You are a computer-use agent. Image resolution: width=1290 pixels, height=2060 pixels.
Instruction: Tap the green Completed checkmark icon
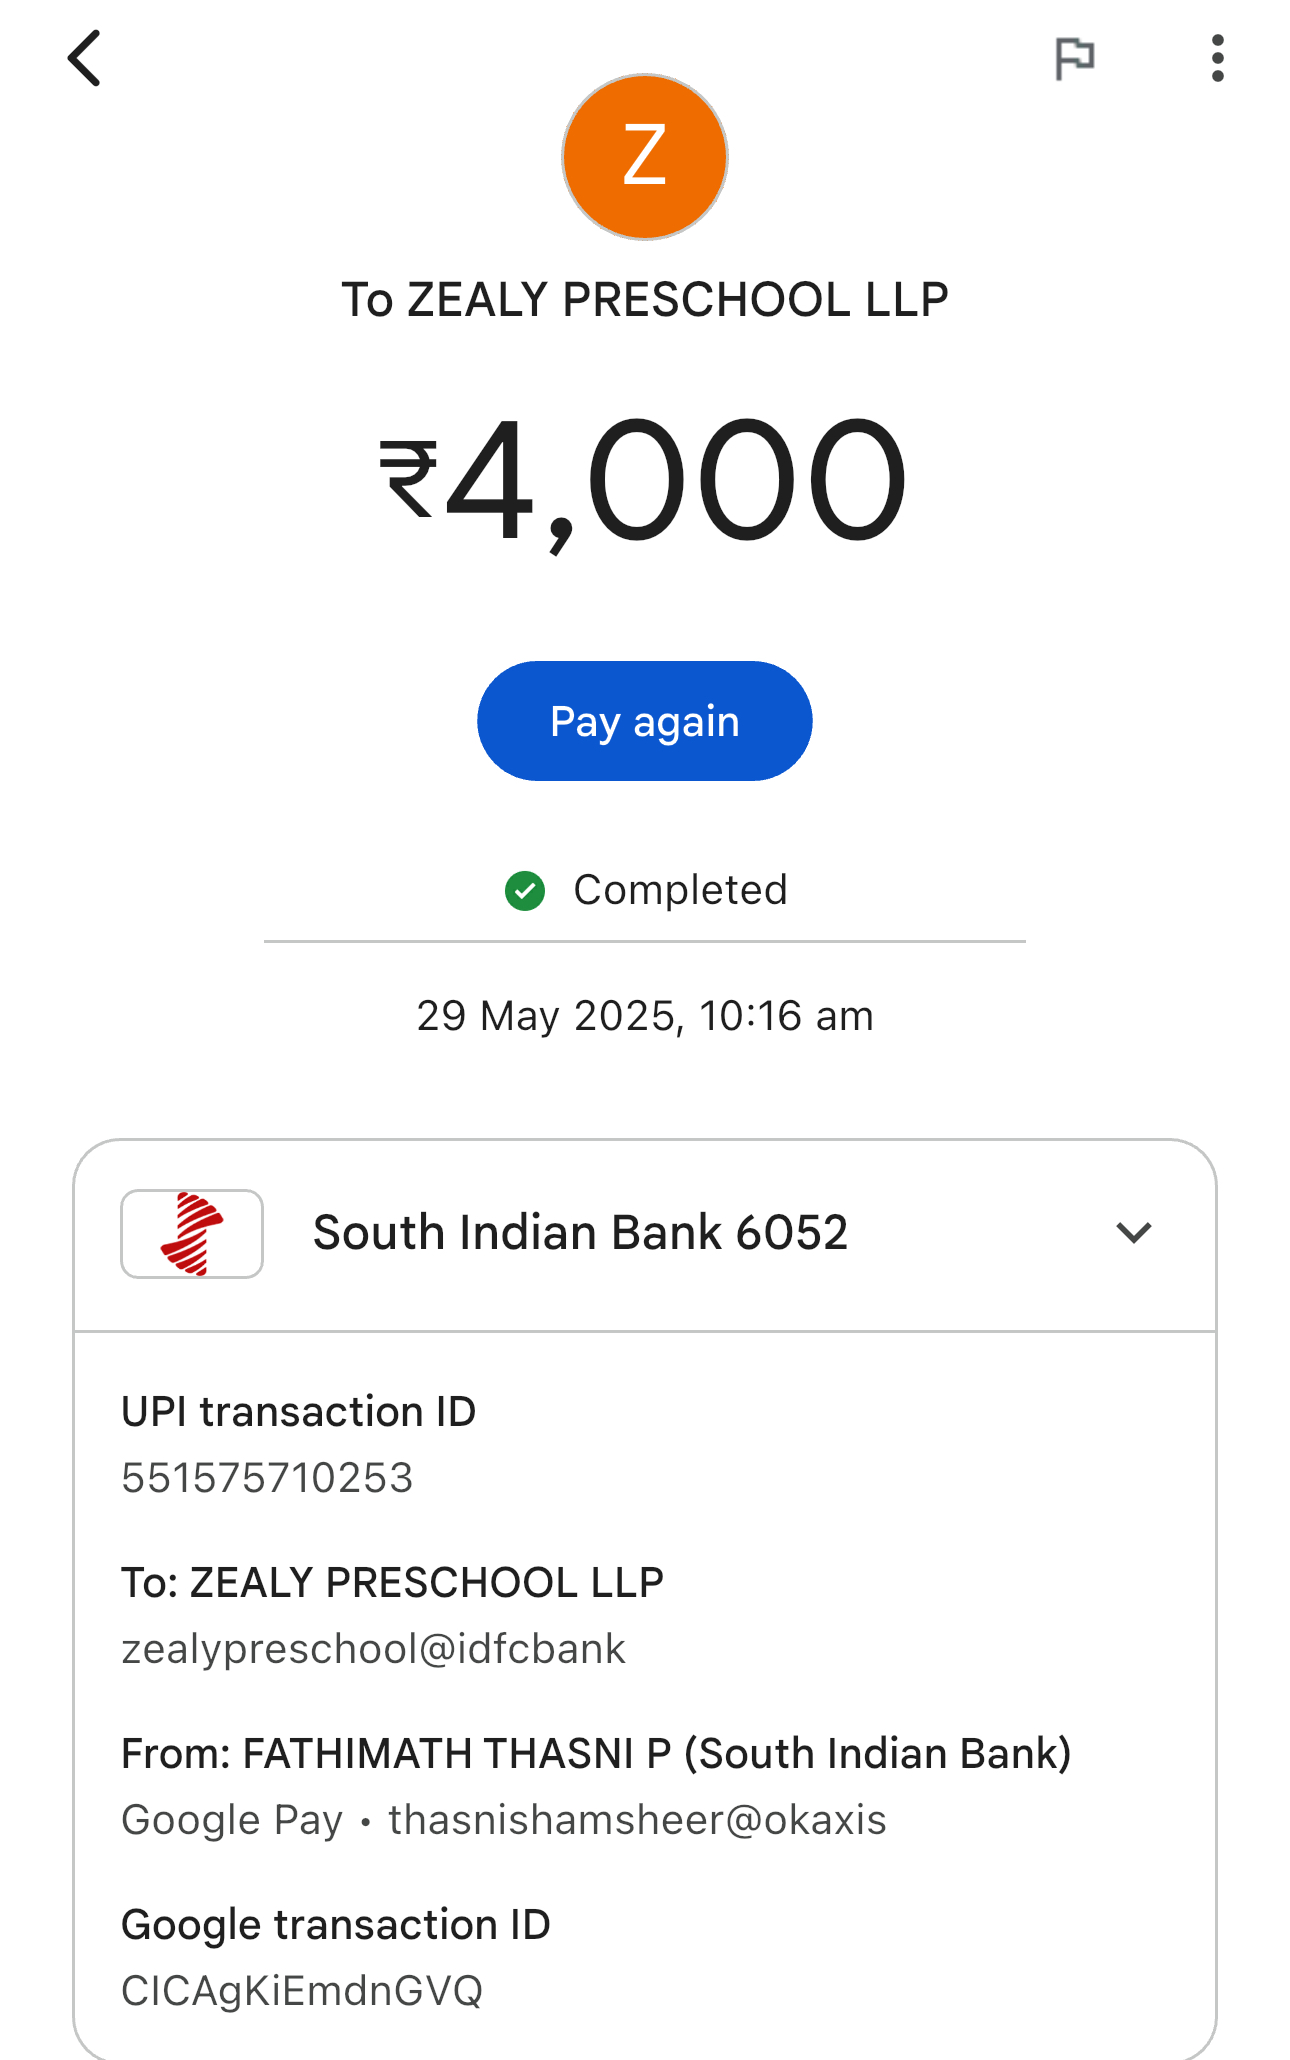(x=525, y=891)
